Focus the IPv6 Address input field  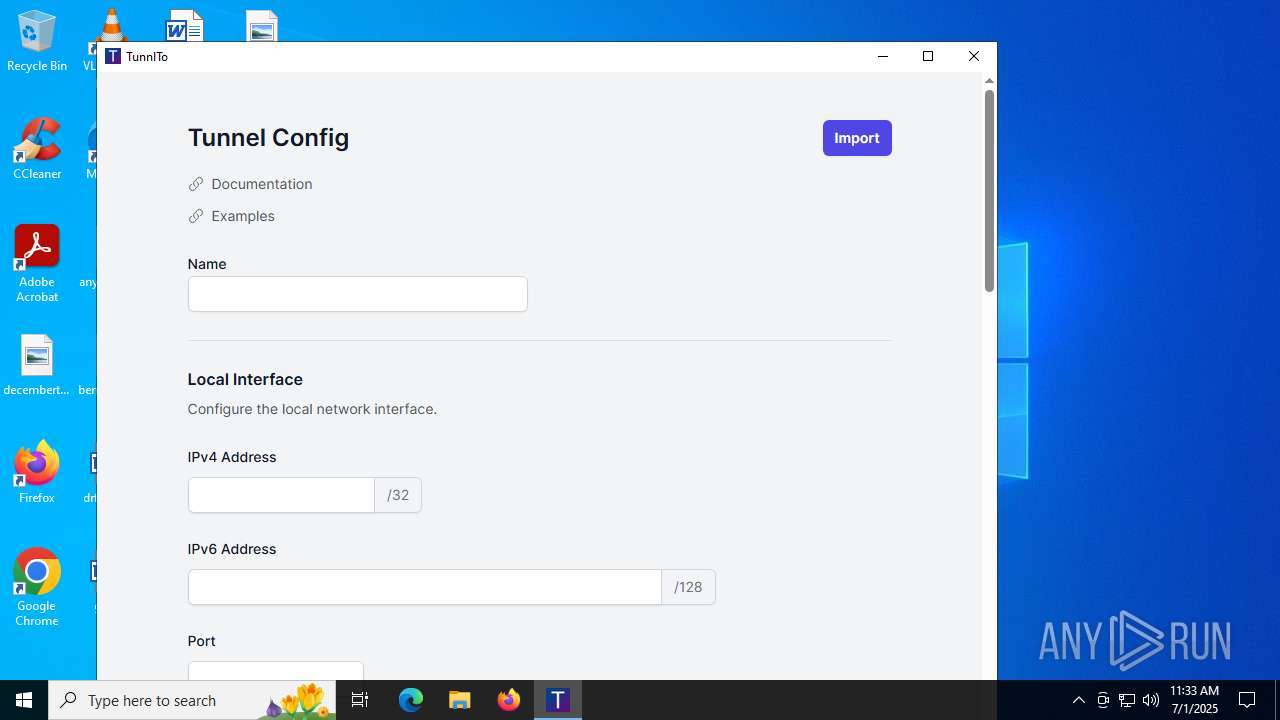[424, 587]
